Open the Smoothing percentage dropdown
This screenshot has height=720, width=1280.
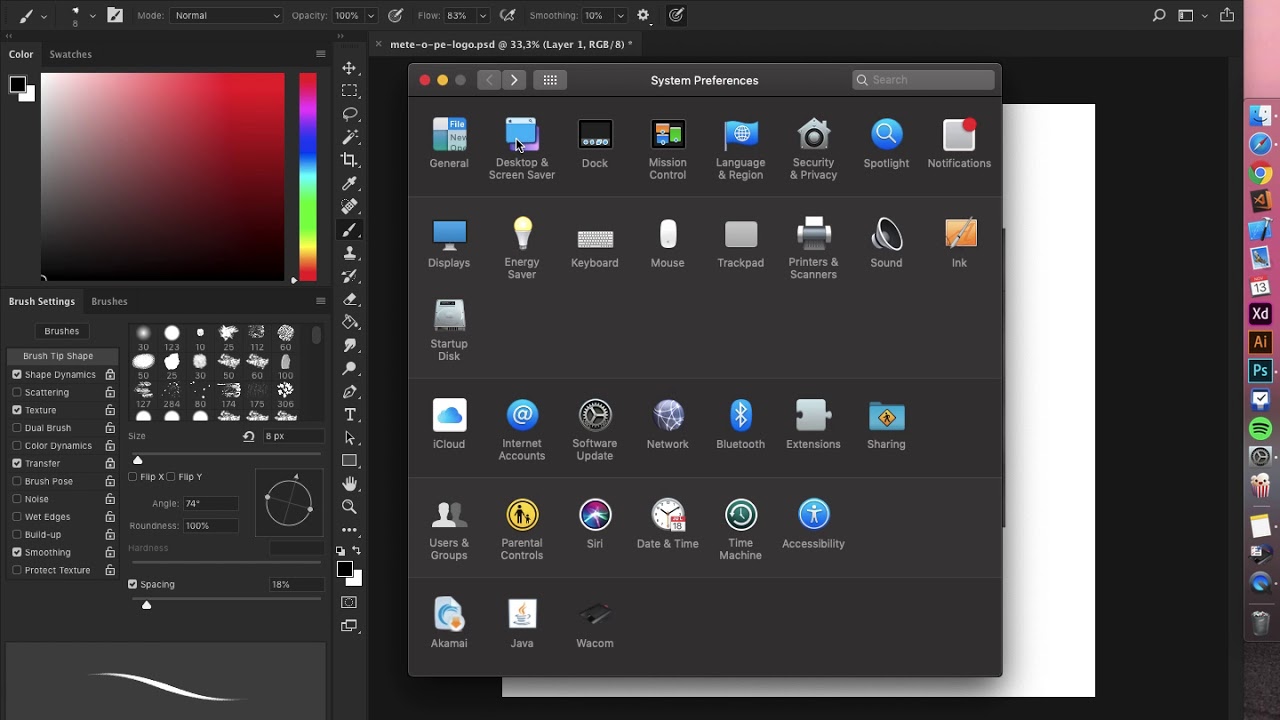click(x=620, y=16)
